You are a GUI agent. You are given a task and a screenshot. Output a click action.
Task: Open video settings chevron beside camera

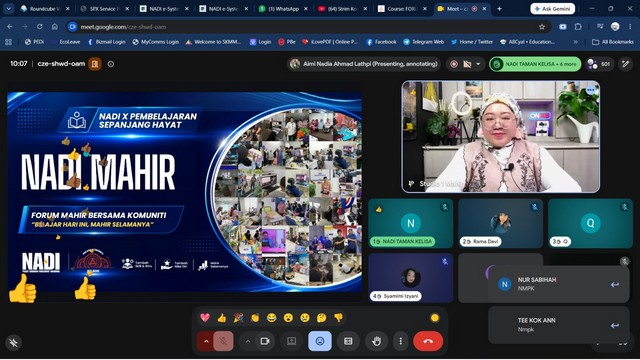pos(248,341)
